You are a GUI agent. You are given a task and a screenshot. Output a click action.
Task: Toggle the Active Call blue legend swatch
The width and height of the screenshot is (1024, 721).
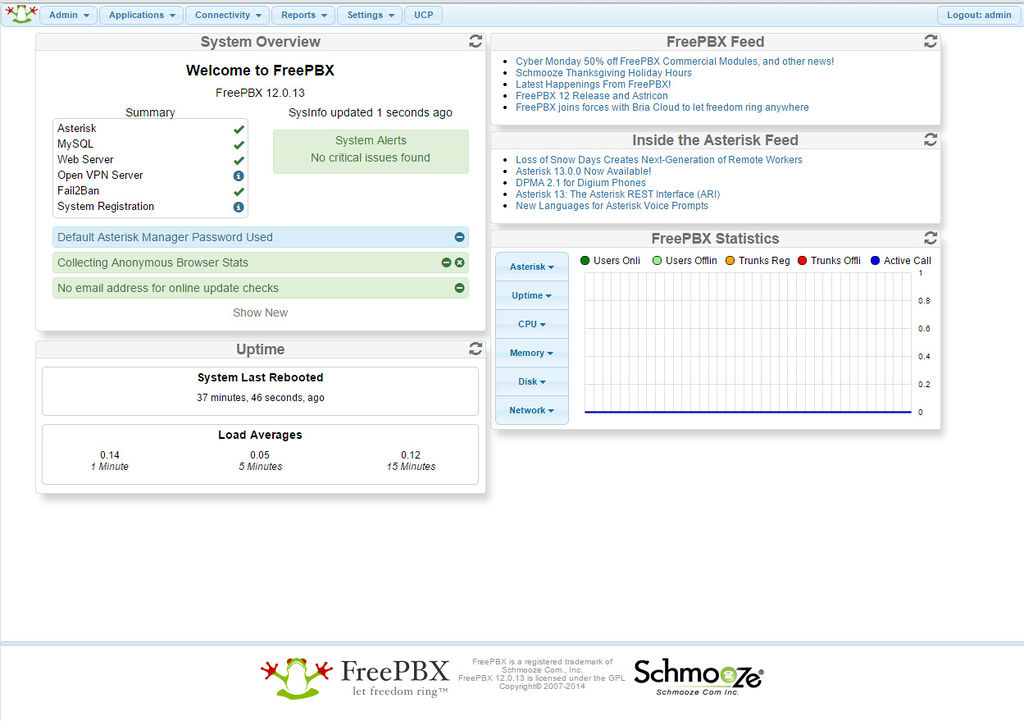click(875, 261)
